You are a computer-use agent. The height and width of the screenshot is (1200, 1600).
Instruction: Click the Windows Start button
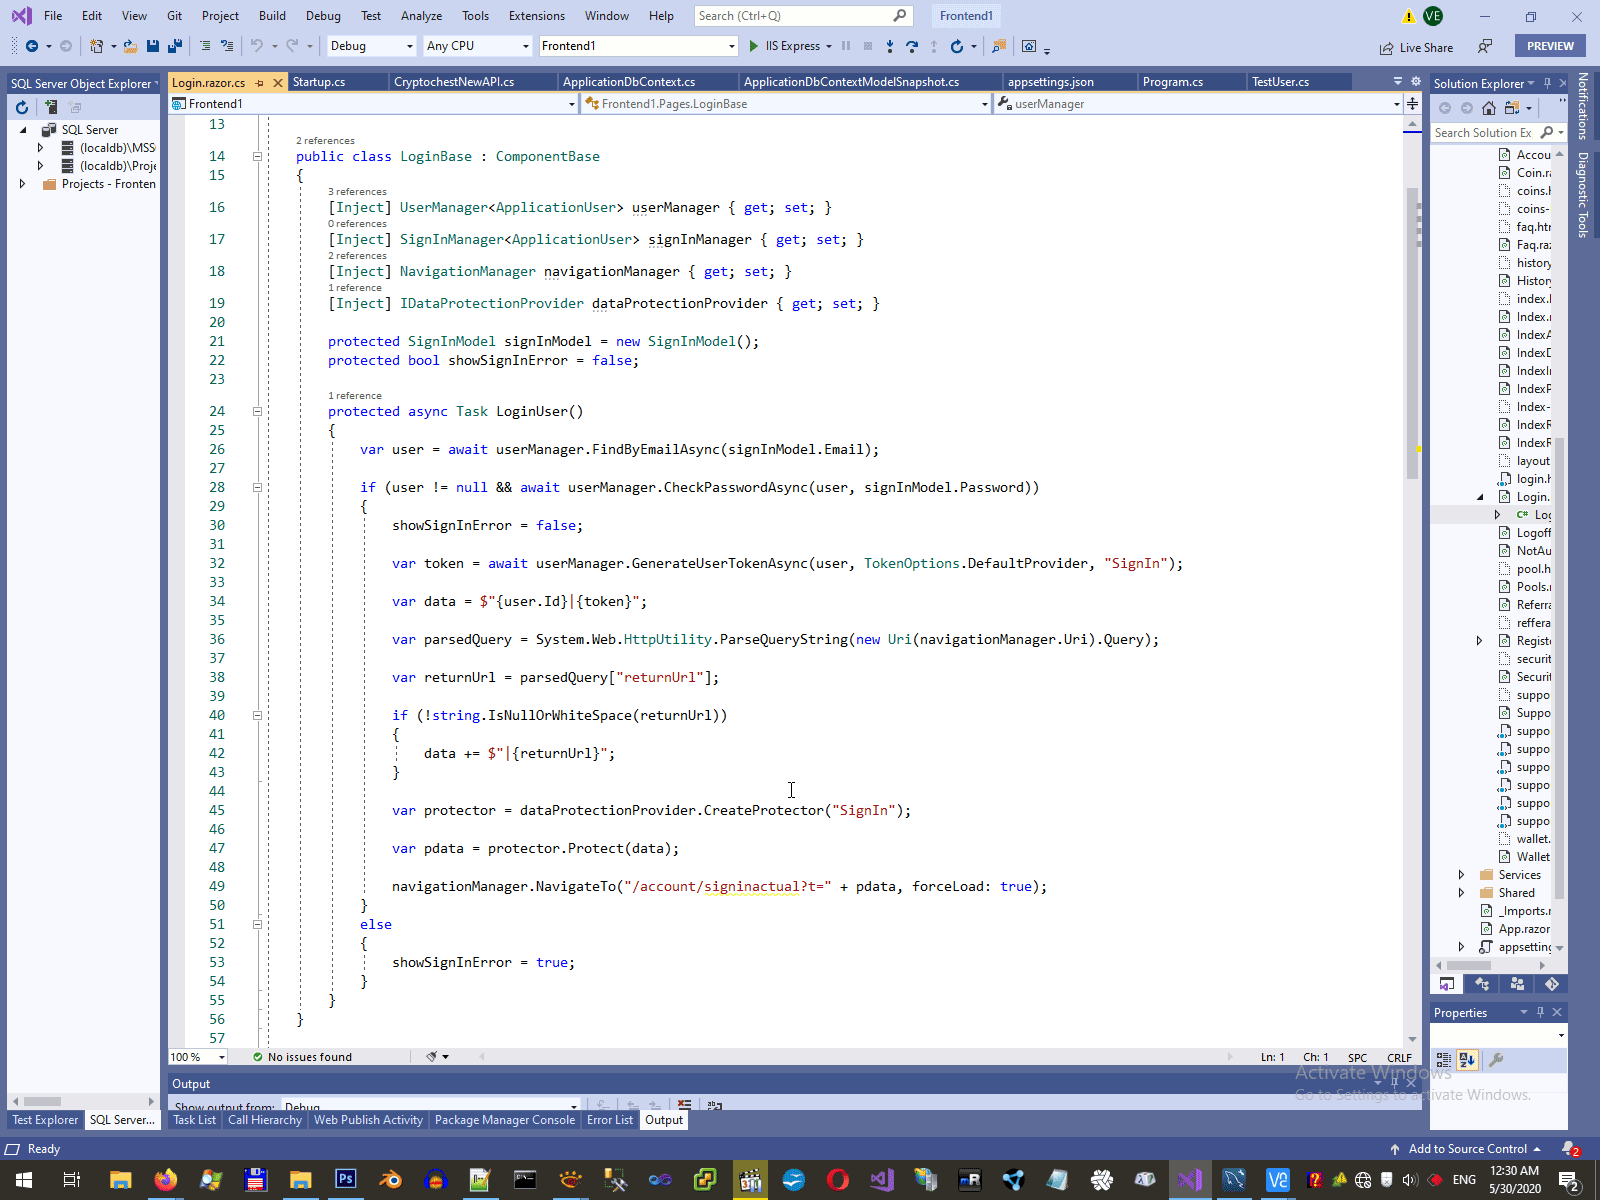click(x=24, y=1180)
